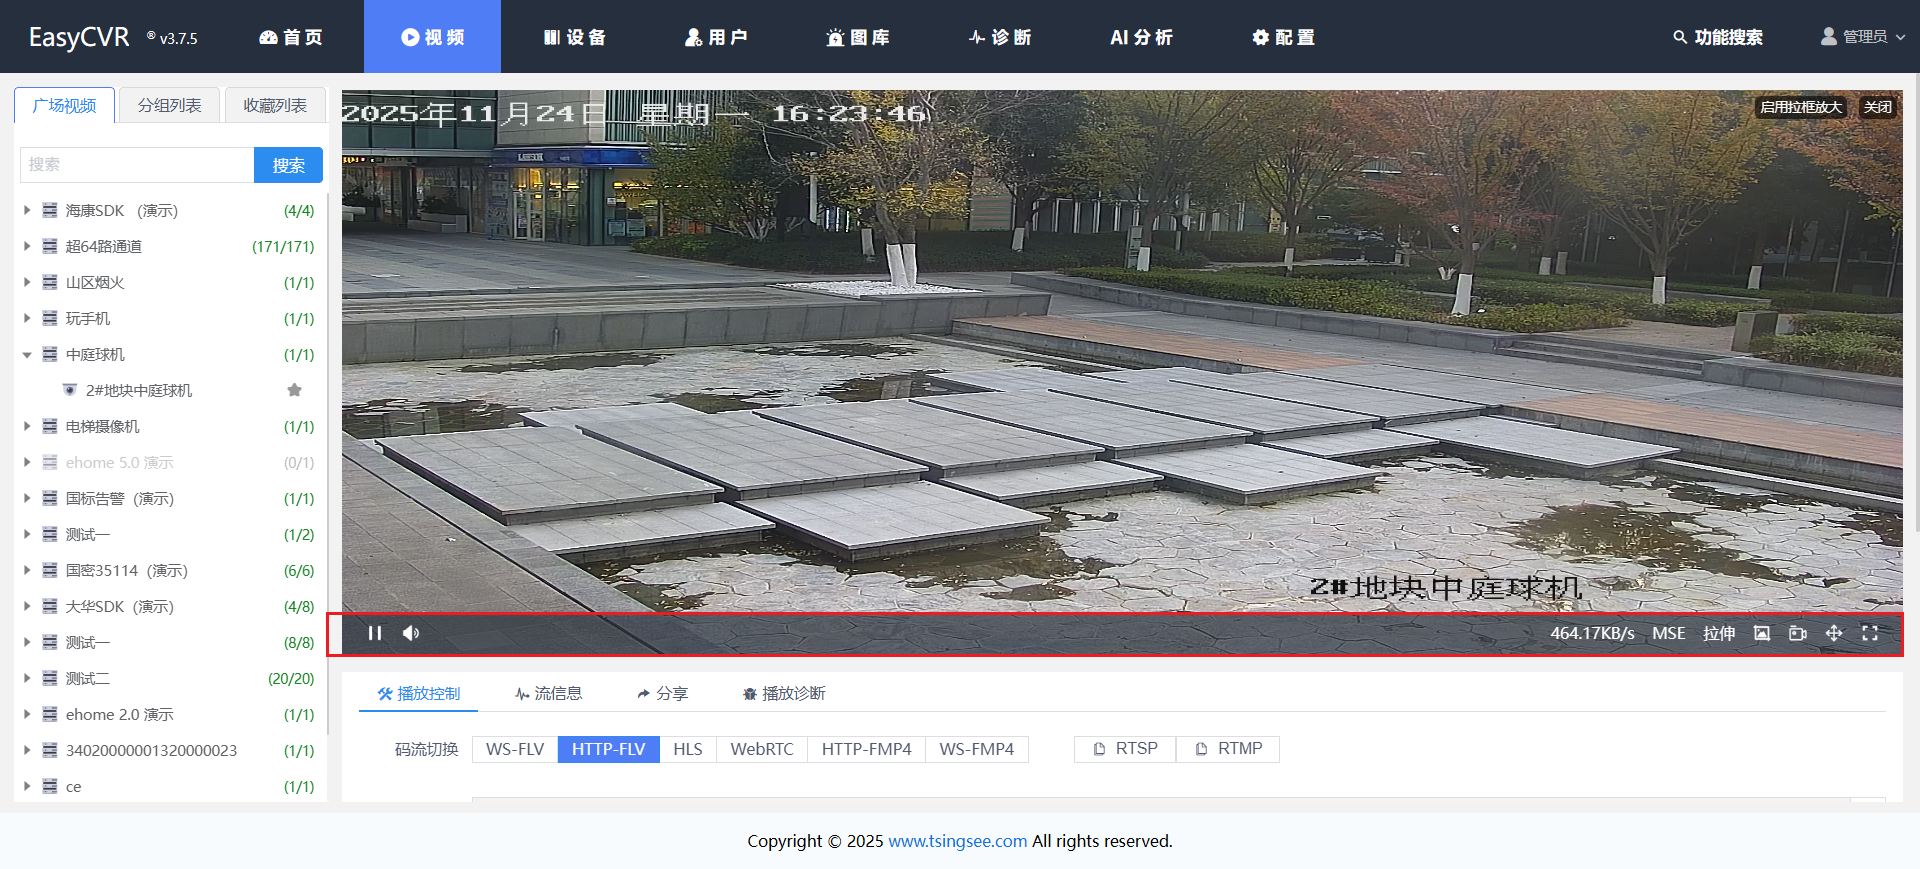Viewport: 1920px width, 869px height.
Task: Switch the stream to WebRTC
Action: tap(761, 749)
